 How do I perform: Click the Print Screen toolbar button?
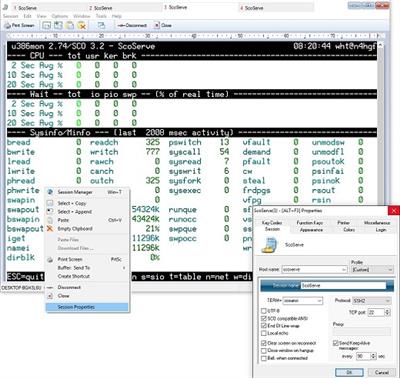tap(19, 25)
